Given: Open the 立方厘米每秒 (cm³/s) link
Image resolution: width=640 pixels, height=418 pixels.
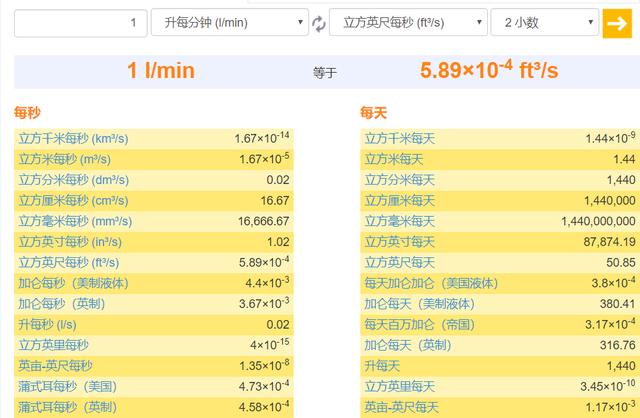Looking at the screenshot, I should [73, 201].
